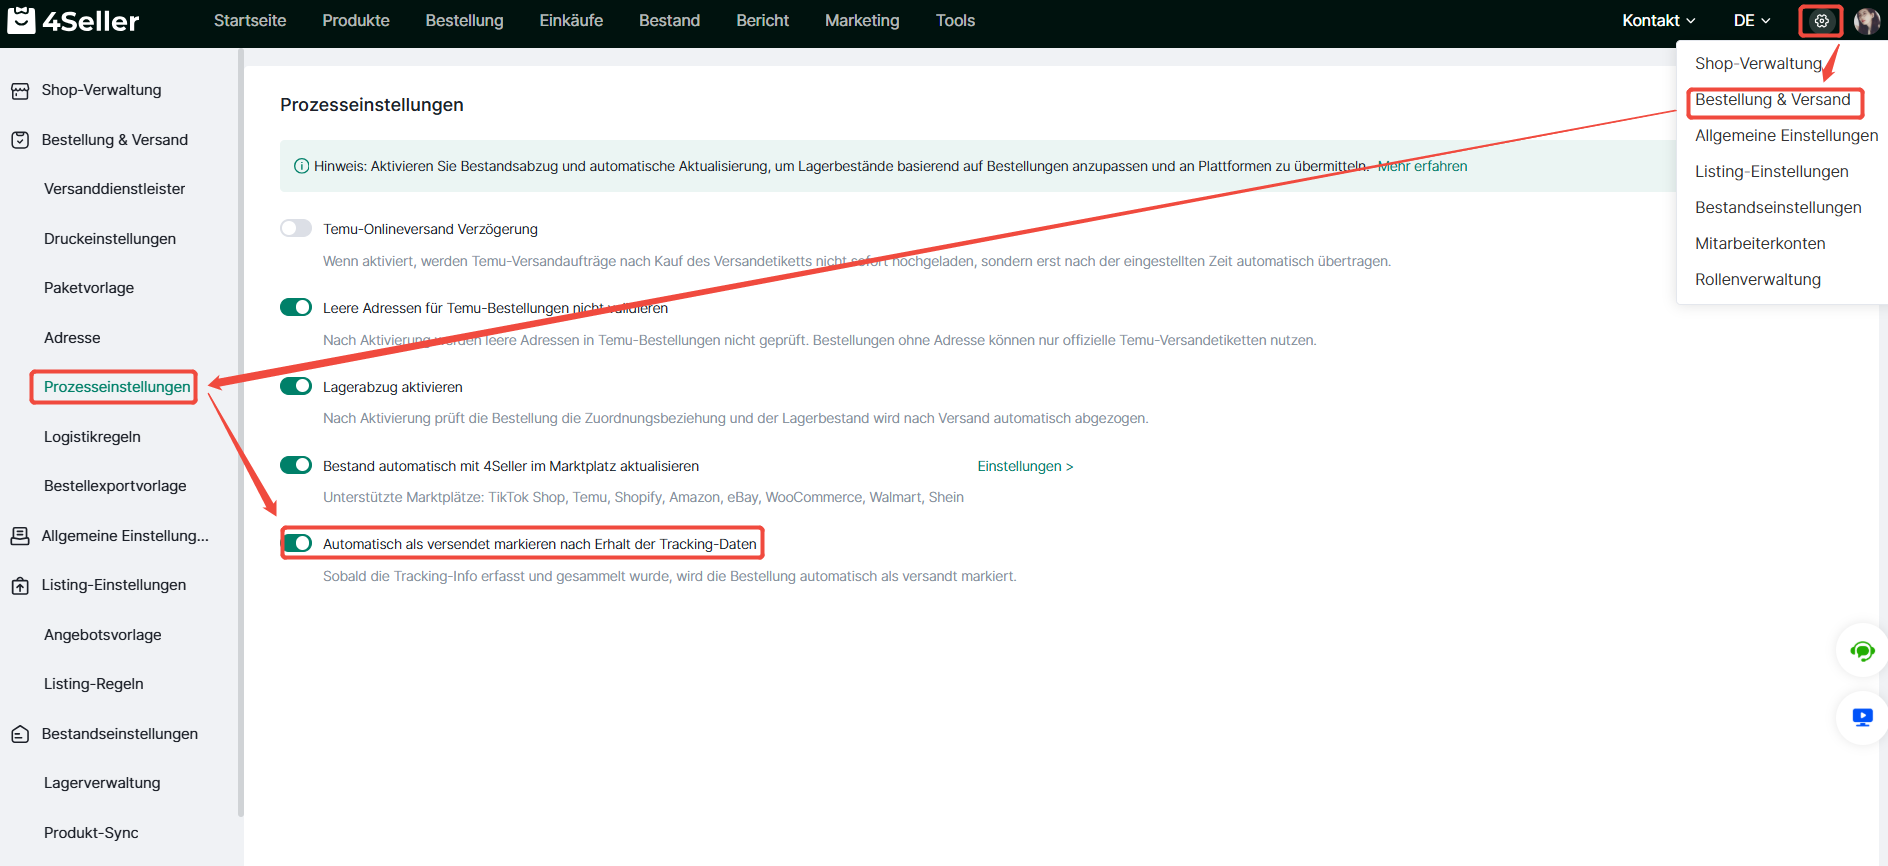This screenshot has width=1888, height=866.
Task: Open Logistikregeln in sidebar
Action: (92, 436)
